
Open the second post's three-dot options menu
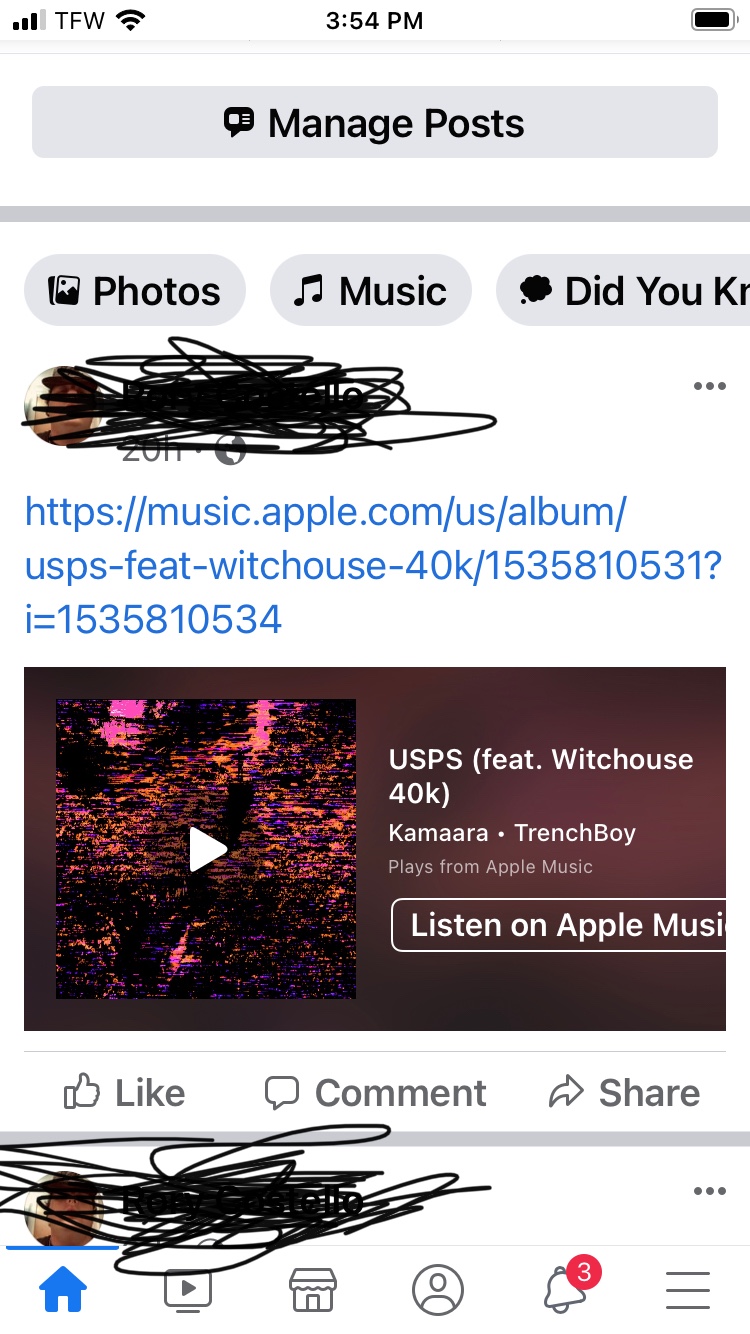tap(709, 1191)
